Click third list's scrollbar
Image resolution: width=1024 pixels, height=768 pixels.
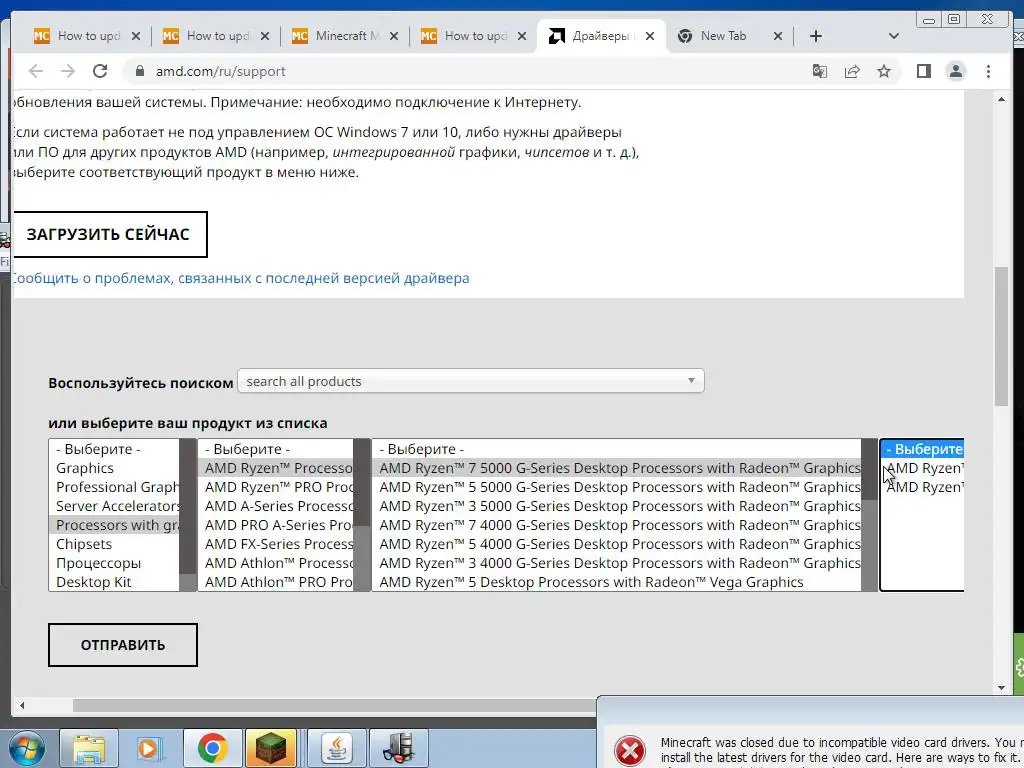869,515
